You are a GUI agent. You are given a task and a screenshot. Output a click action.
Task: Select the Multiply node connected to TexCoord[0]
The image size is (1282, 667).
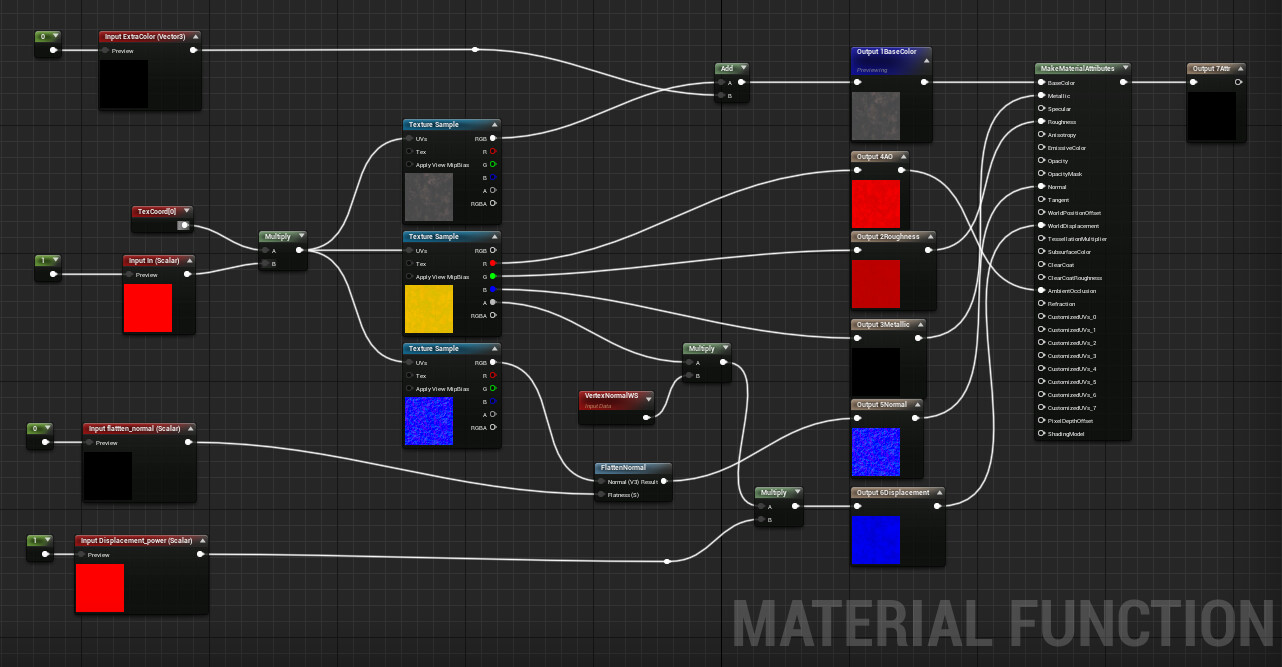click(x=283, y=250)
